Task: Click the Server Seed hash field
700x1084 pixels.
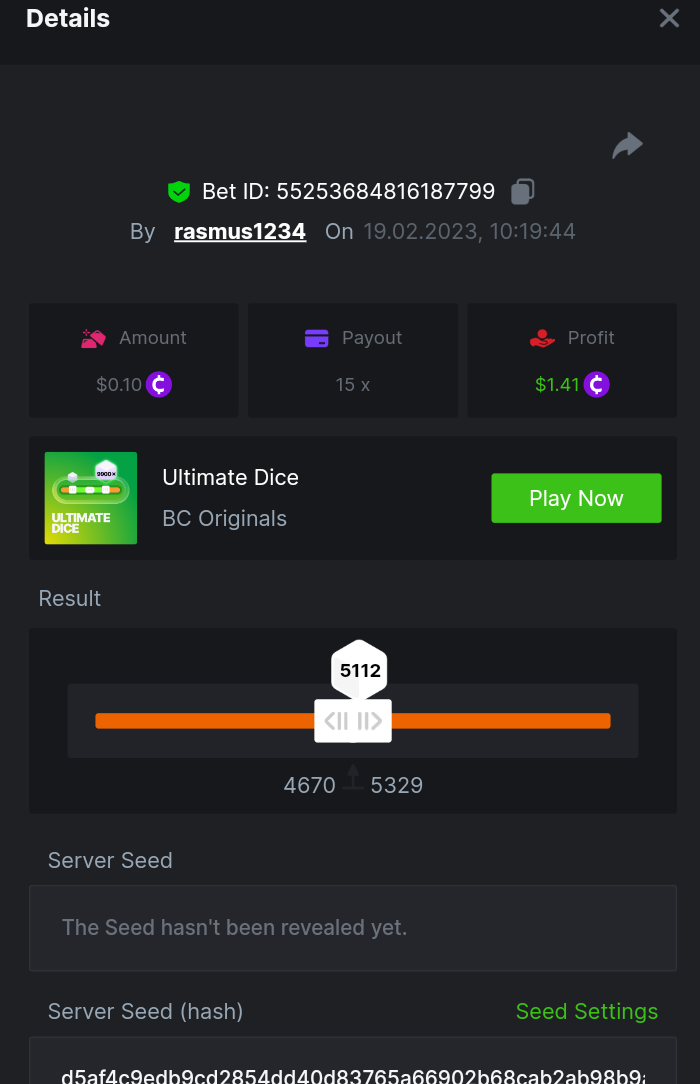Action: coord(353,1070)
